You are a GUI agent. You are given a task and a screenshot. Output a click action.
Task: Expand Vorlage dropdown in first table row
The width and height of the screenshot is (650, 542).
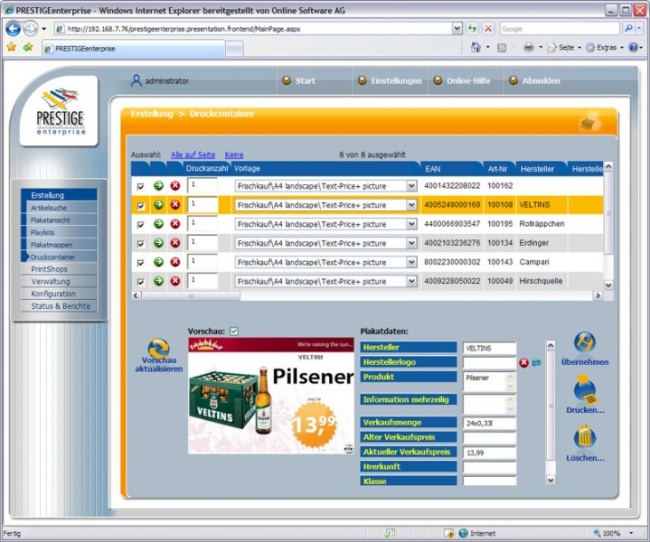coord(411,186)
